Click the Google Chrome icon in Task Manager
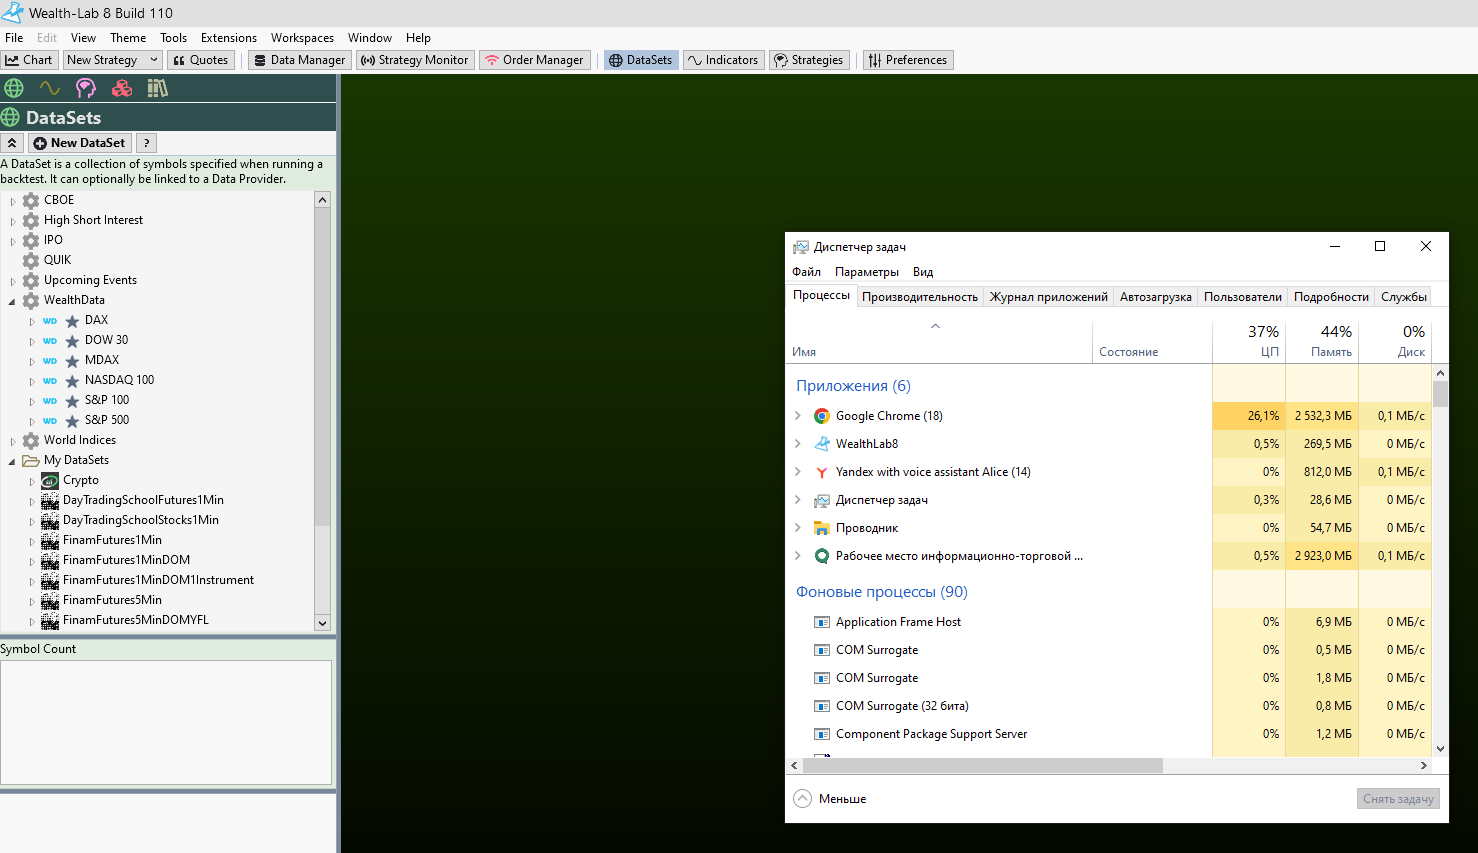 (821, 416)
